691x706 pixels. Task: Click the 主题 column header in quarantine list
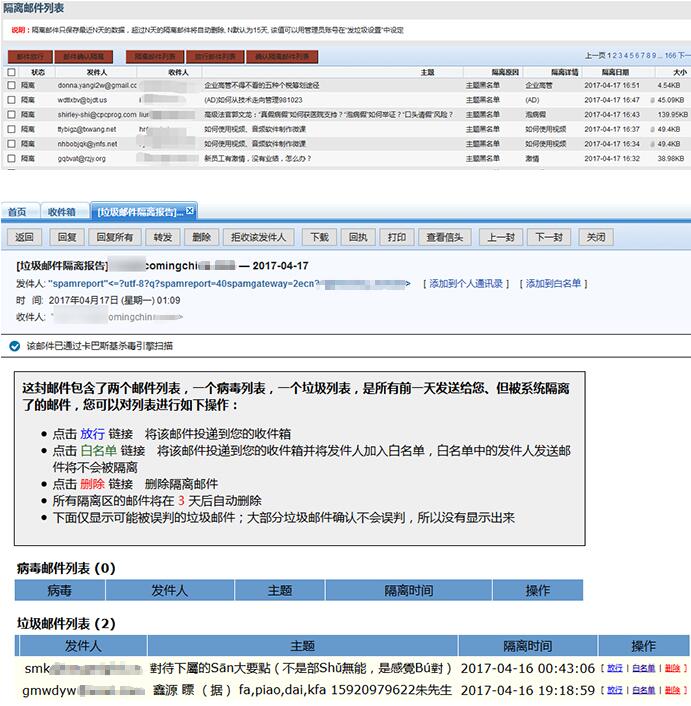point(428,72)
